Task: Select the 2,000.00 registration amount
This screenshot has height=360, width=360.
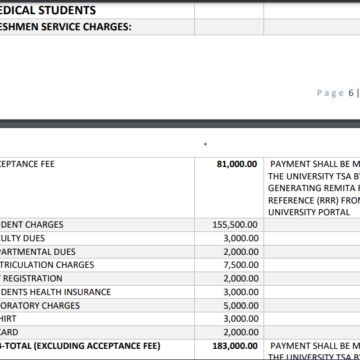Action: (x=241, y=279)
